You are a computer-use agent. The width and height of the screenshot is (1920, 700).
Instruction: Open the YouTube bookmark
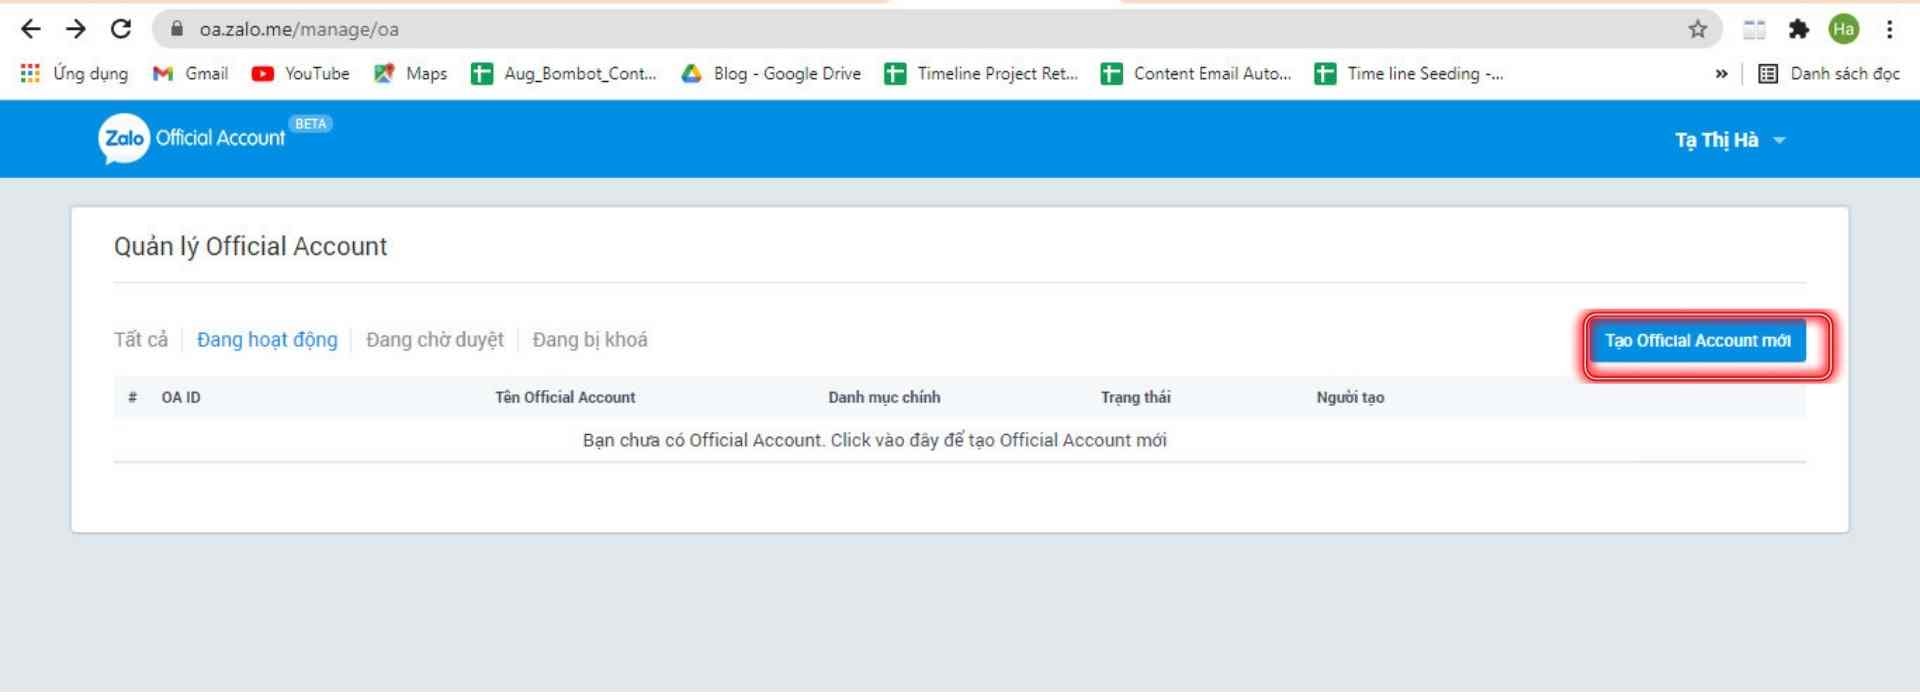point(301,73)
